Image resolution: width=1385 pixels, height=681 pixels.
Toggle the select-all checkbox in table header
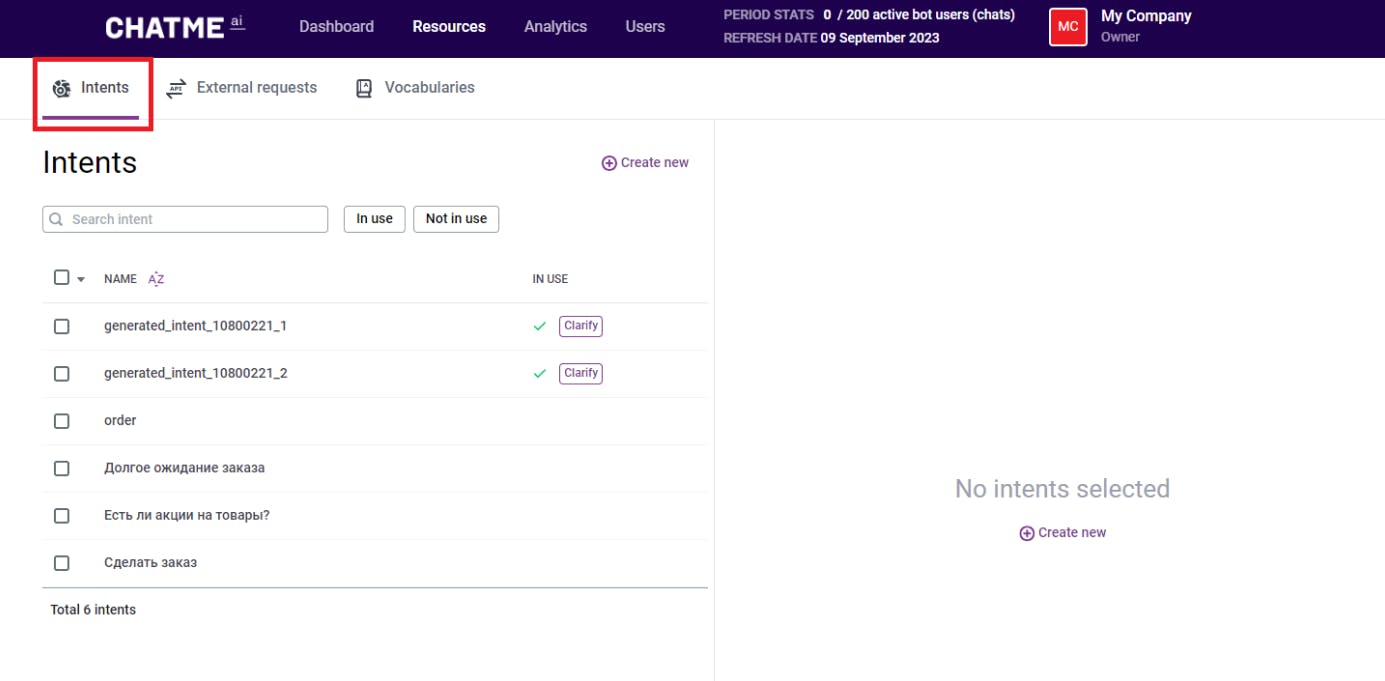tap(62, 278)
